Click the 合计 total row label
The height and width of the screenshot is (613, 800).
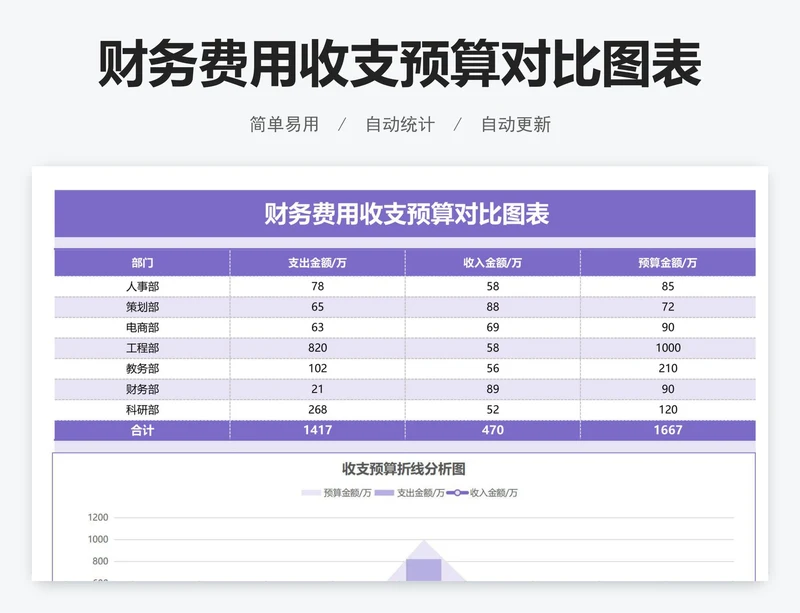tap(142, 430)
